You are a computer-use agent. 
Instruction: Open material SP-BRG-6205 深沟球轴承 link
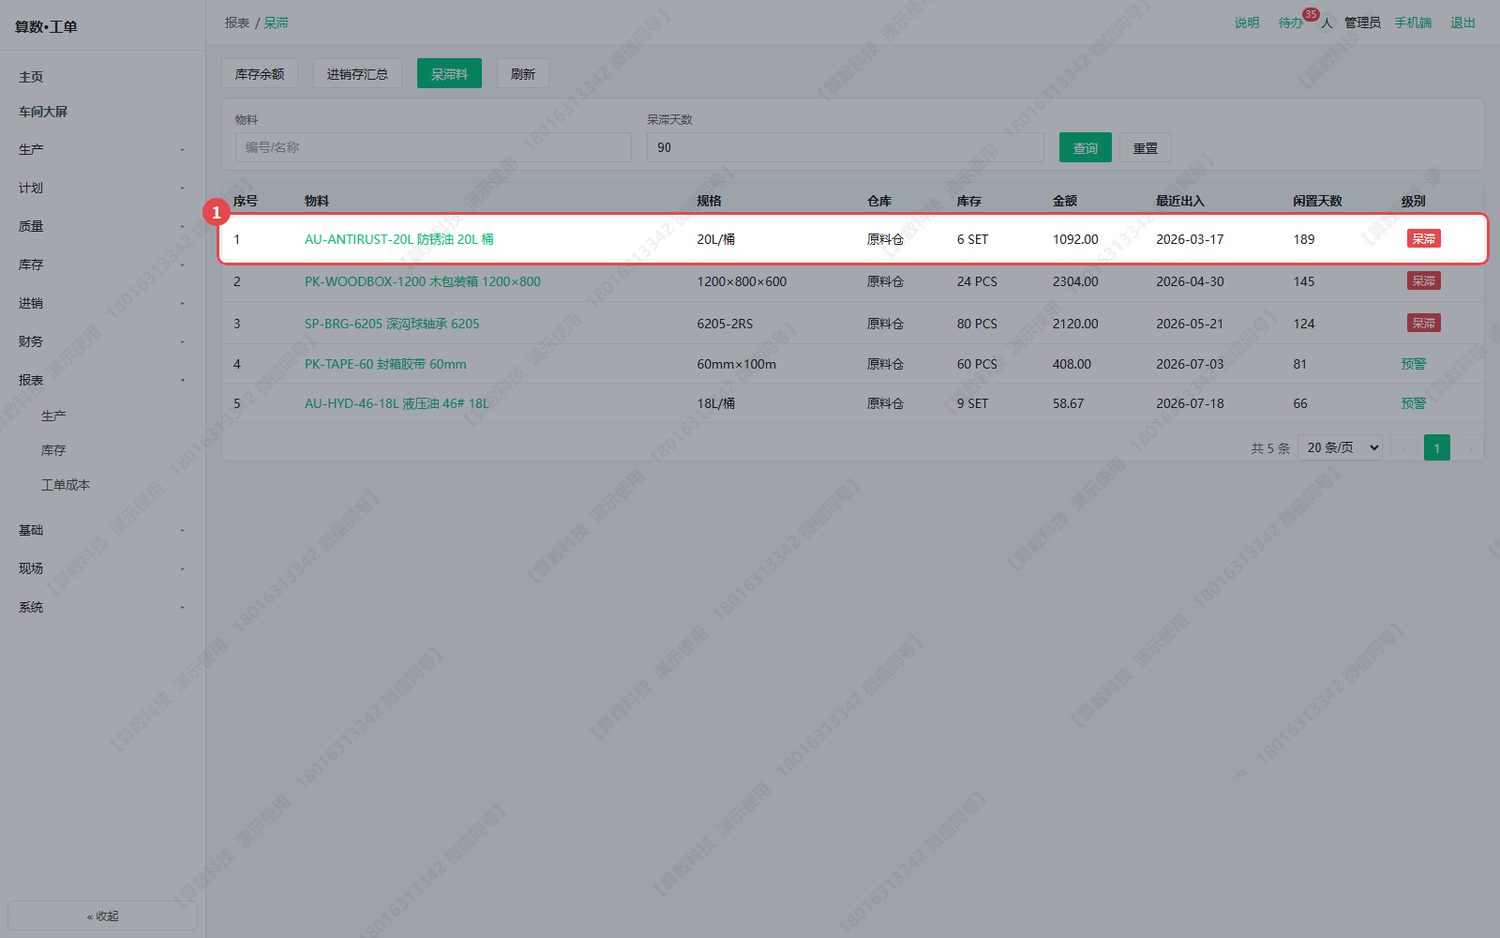coord(392,324)
